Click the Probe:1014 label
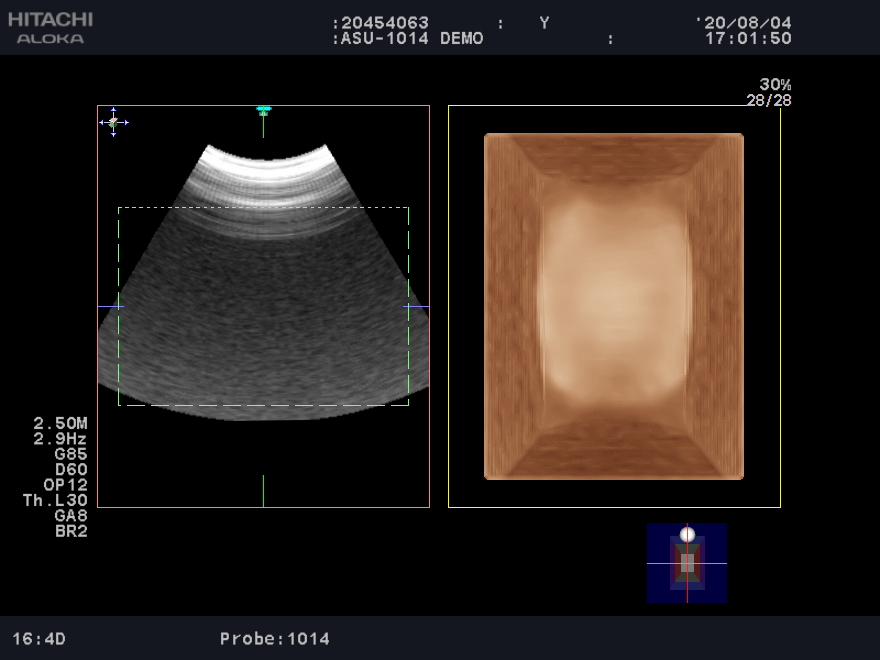The image size is (880, 660). coord(274,638)
